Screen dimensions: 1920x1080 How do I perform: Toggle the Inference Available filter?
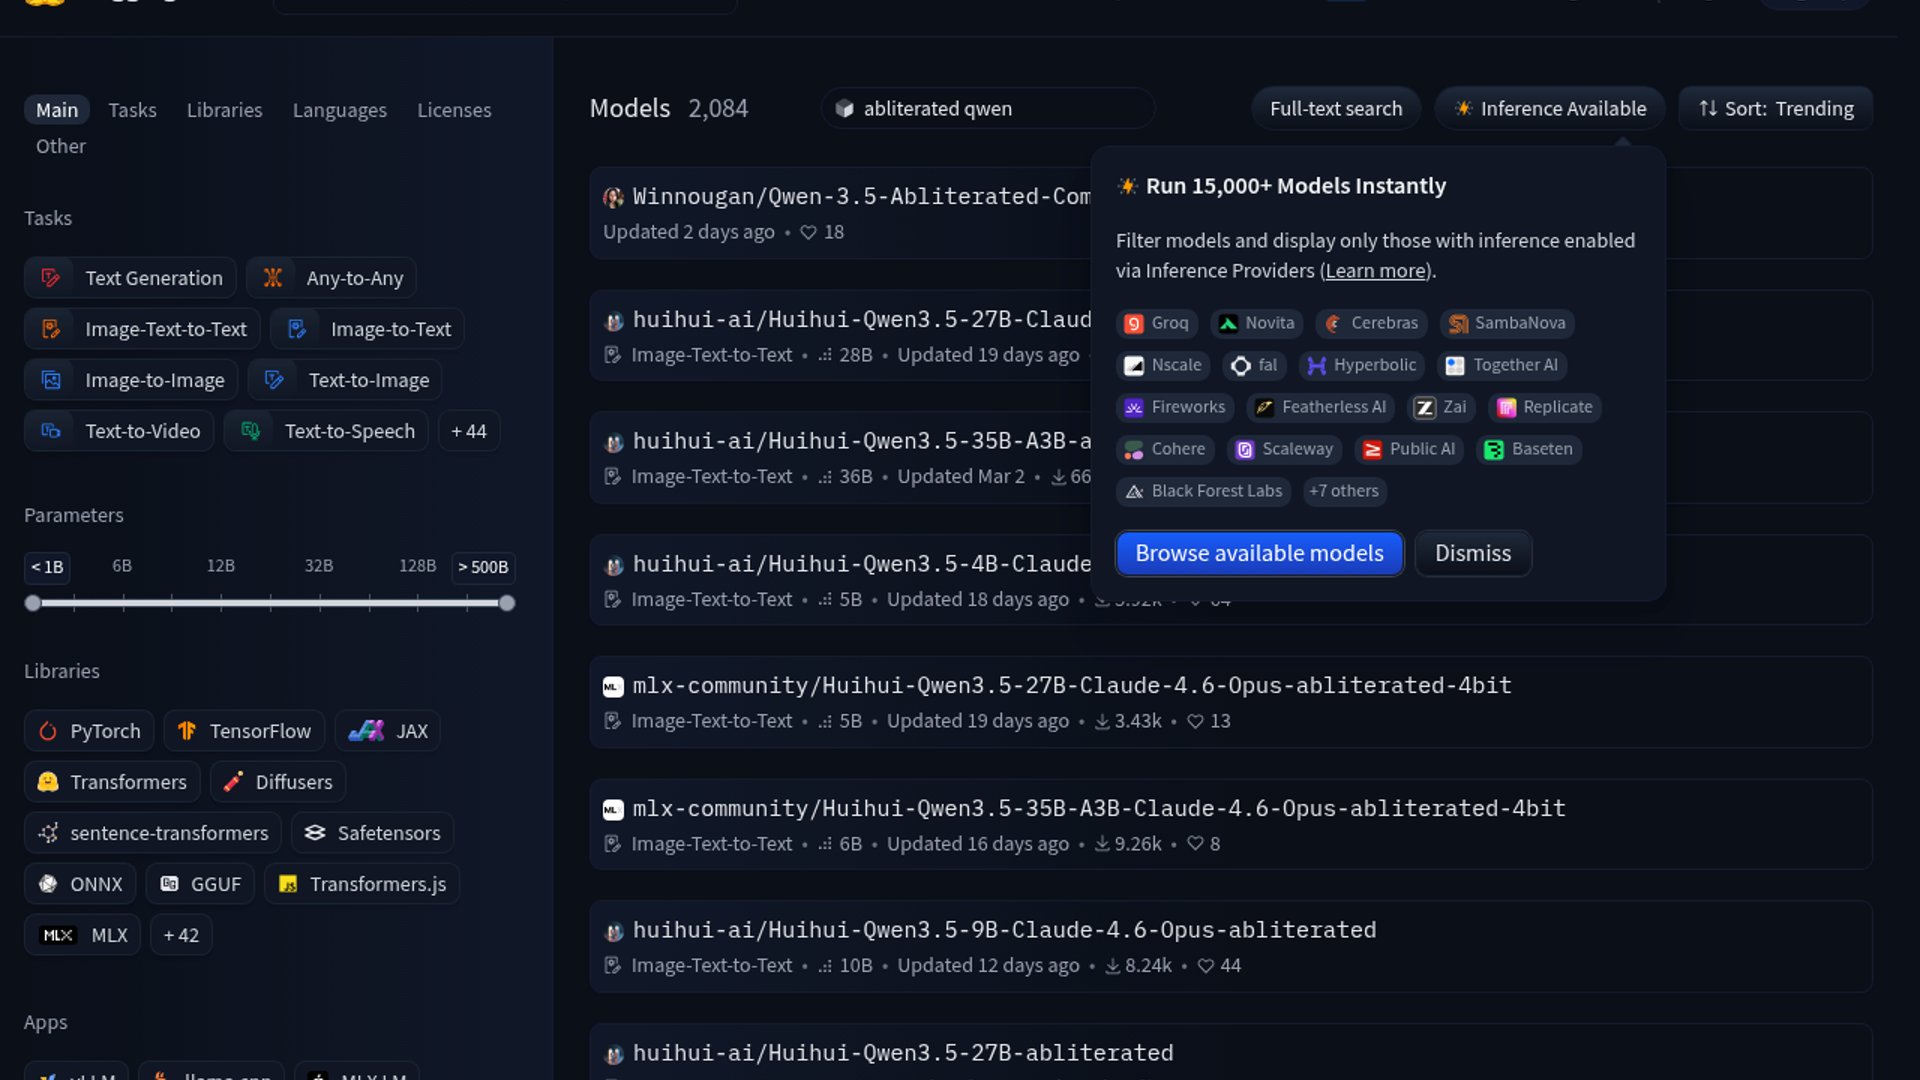click(1549, 108)
